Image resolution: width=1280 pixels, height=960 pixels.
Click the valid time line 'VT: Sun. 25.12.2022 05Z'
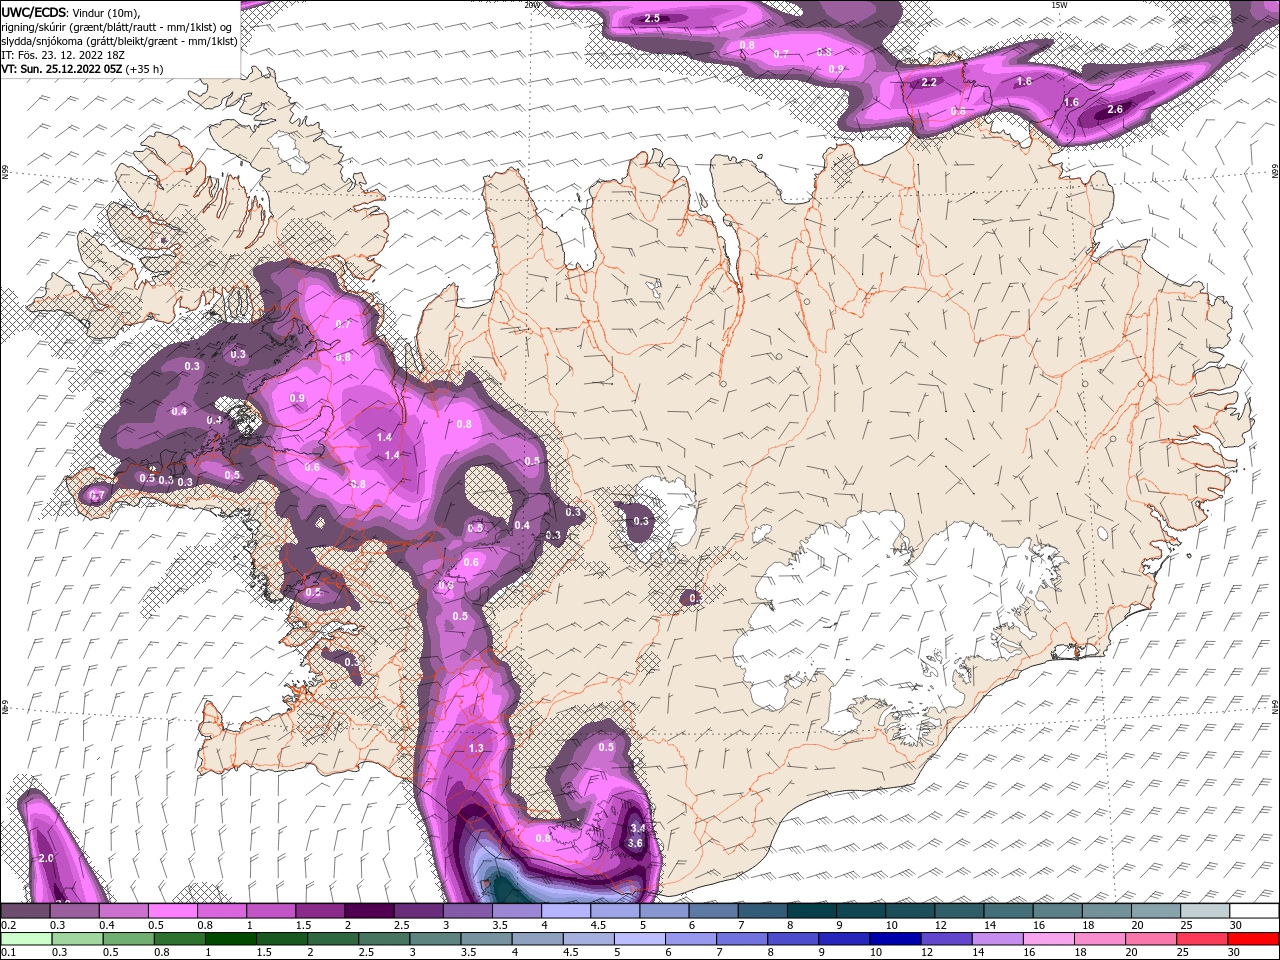click(x=62, y=69)
